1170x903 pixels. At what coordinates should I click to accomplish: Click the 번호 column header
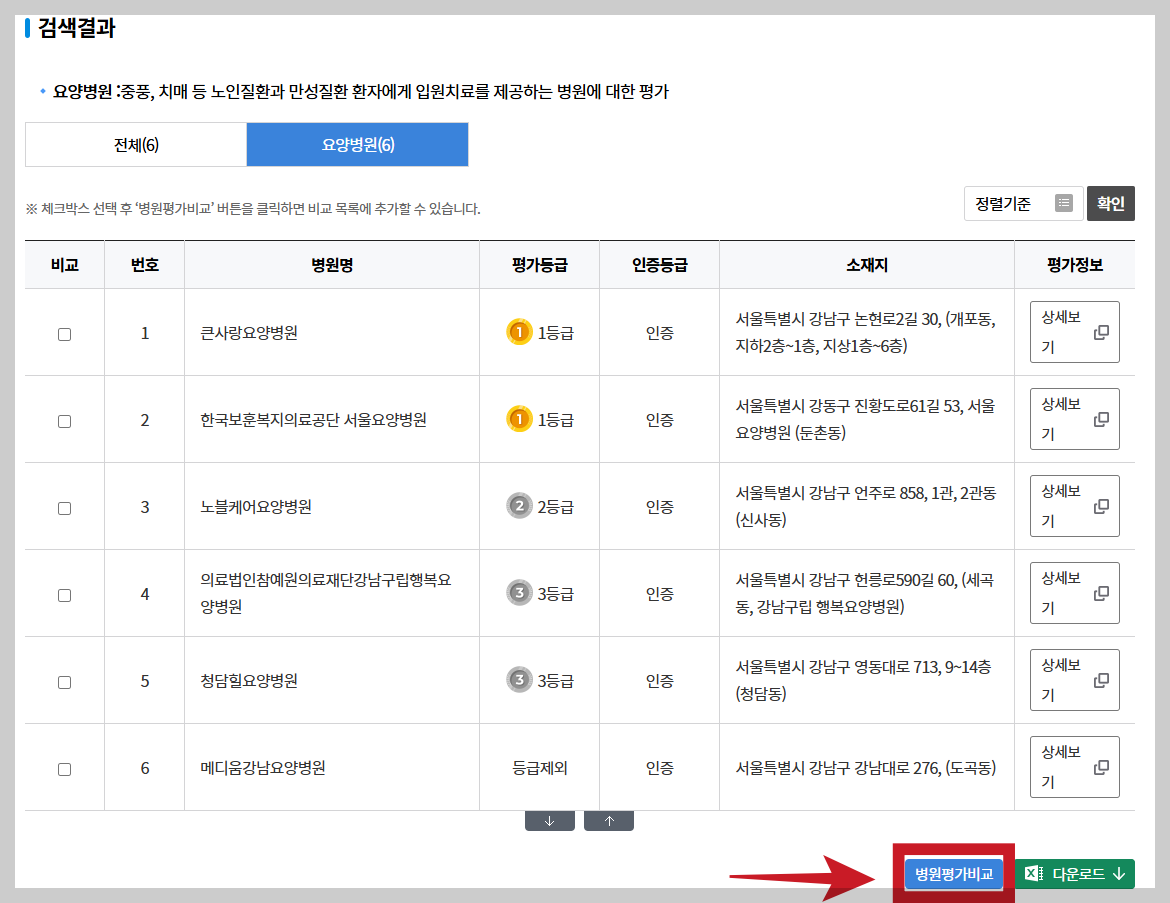pos(145,265)
